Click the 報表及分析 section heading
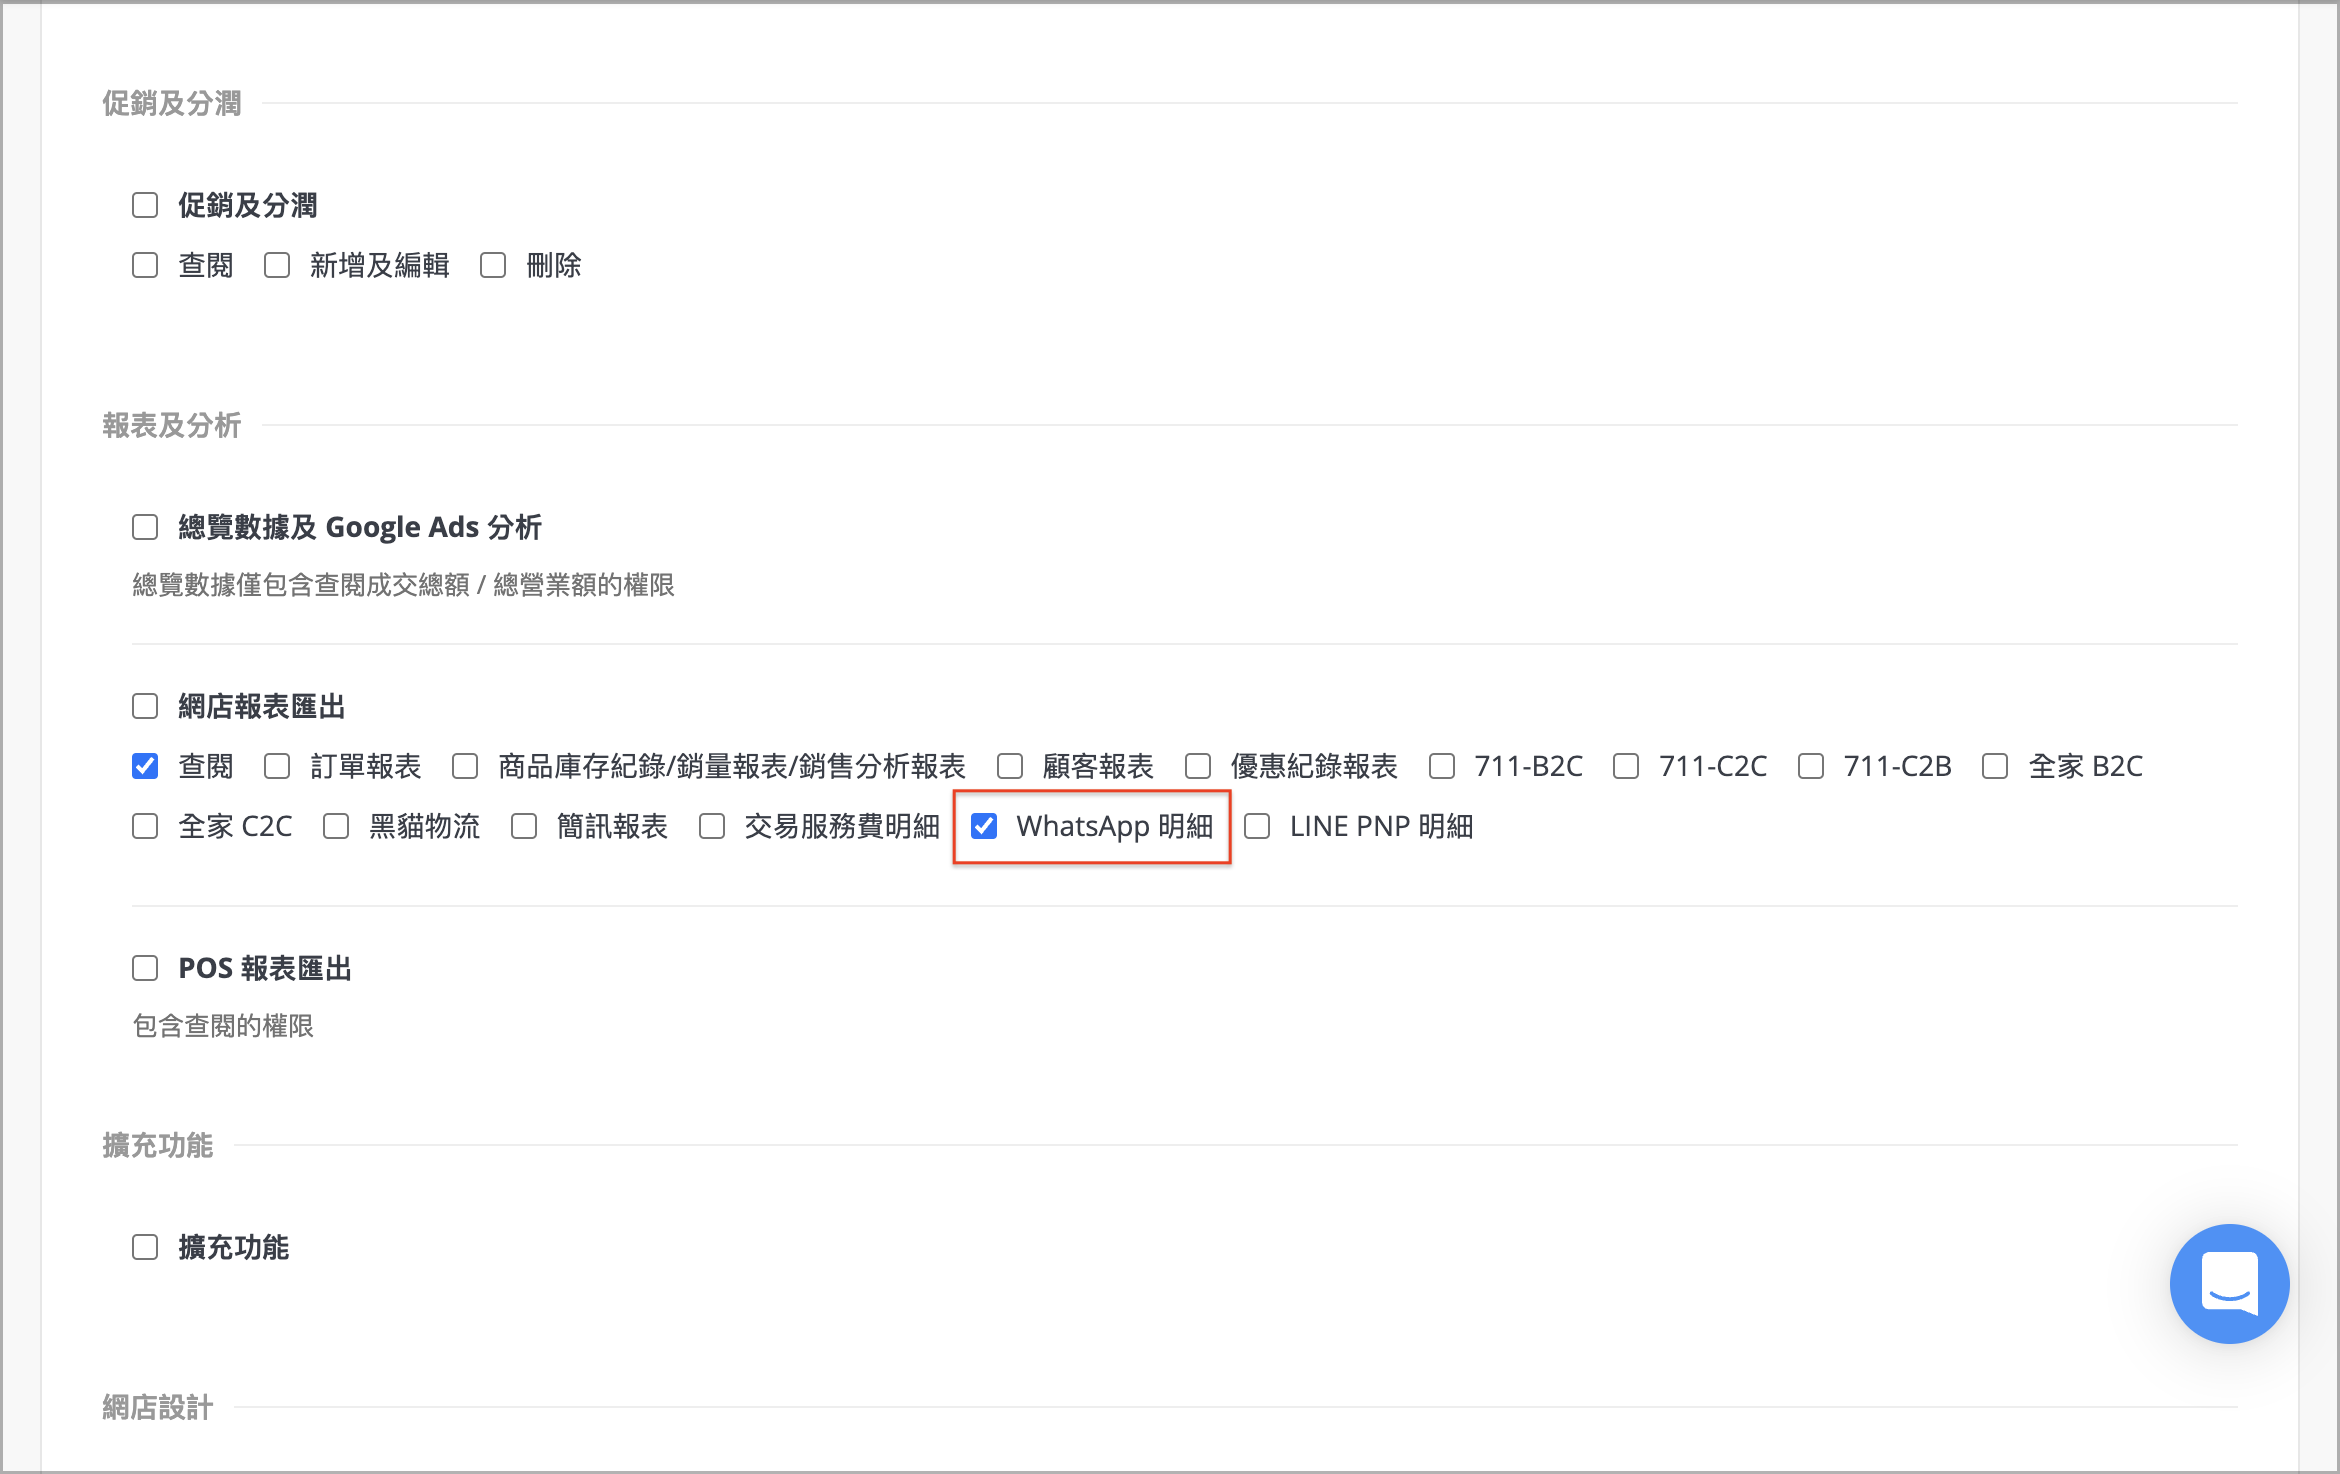This screenshot has width=2340, height=1474. (x=172, y=425)
